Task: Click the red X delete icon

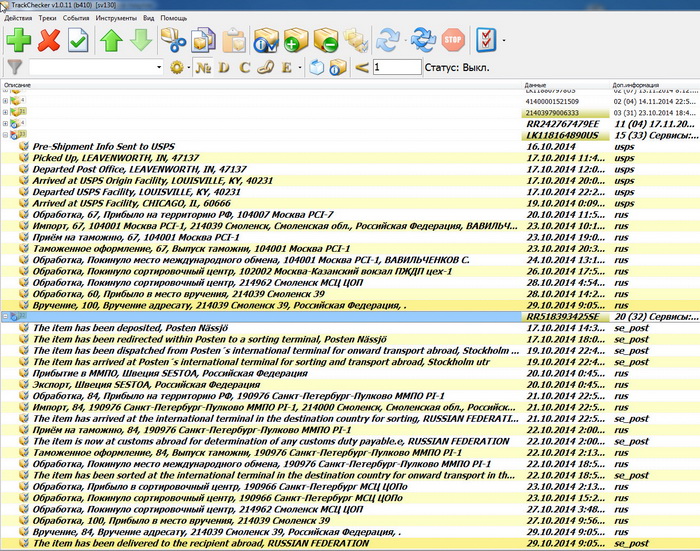Action: point(49,40)
